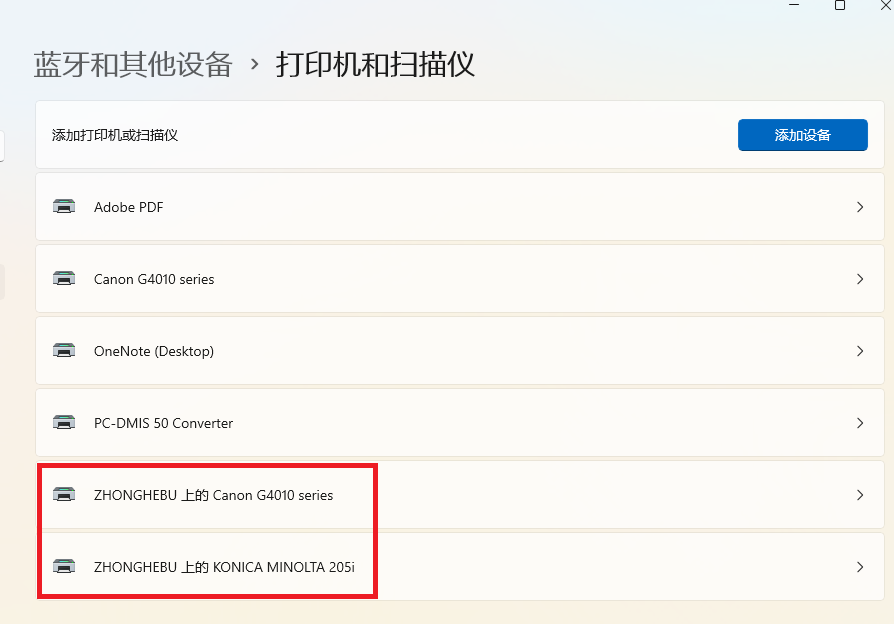Click the printer icon beside PC-DMIS 50 Converter
Image resolution: width=894 pixels, height=624 pixels.
coord(64,422)
